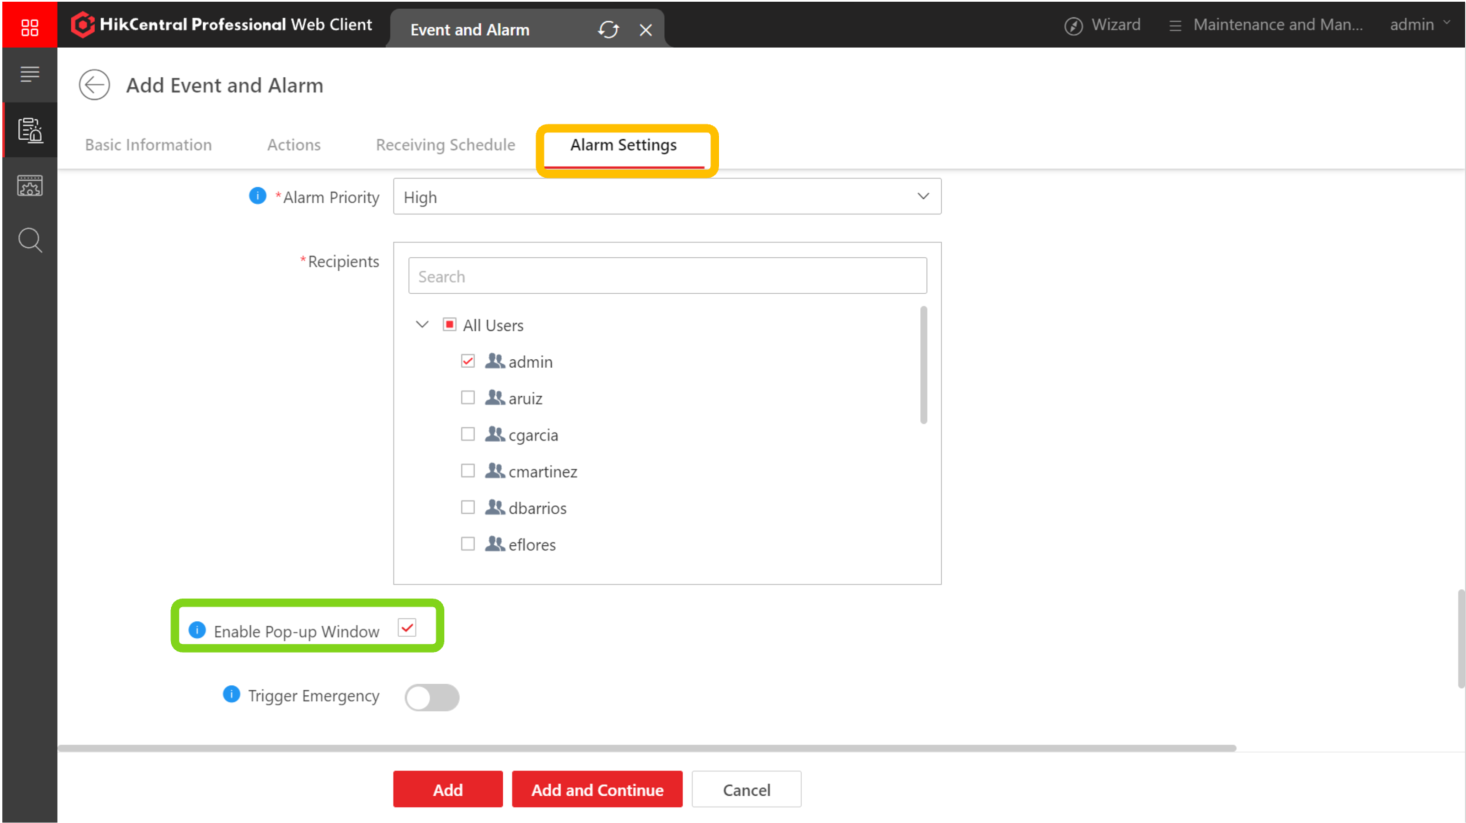
Task: Uncheck the admin recipient checkbox
Action: point(467,361)
